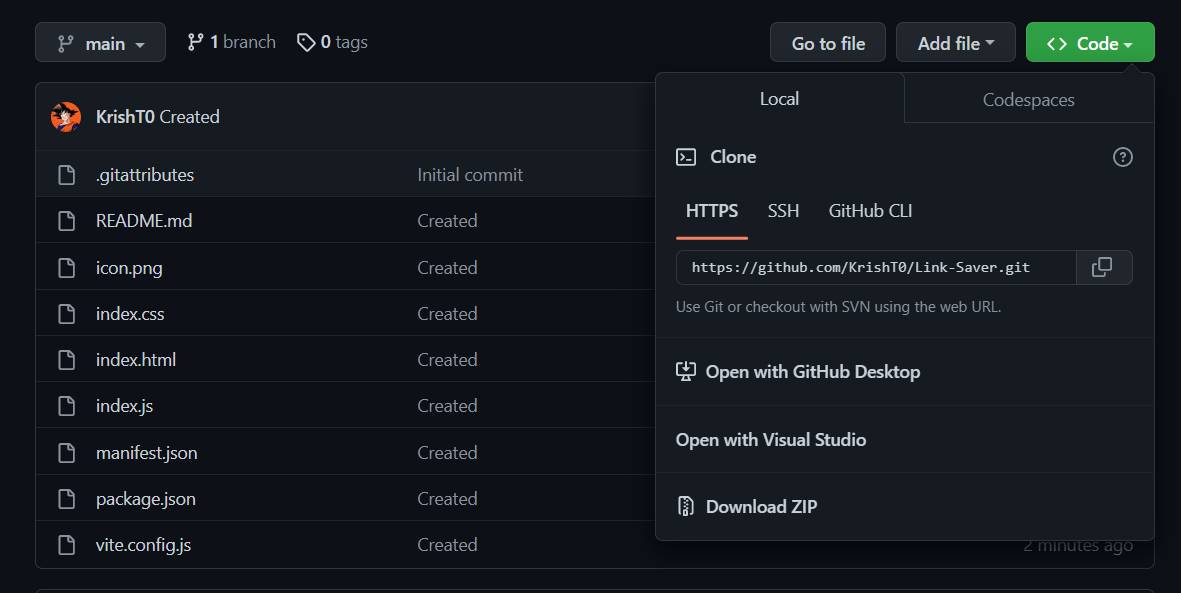Screen dimensions: 1181x593
Task: Click the Created commit for vite.config.js row
Action: 447,545
